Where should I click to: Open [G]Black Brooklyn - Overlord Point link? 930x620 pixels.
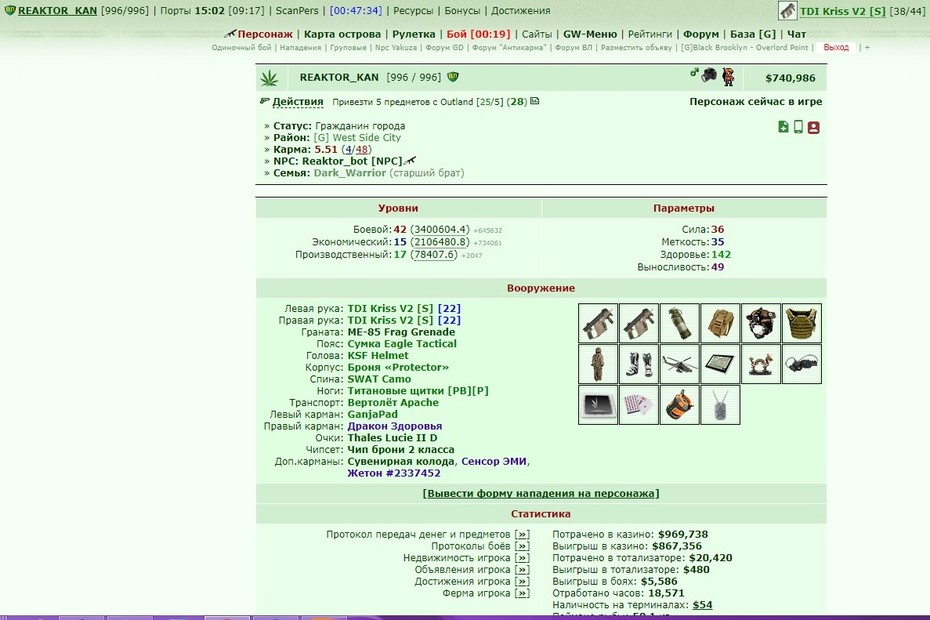coord(744,47)
